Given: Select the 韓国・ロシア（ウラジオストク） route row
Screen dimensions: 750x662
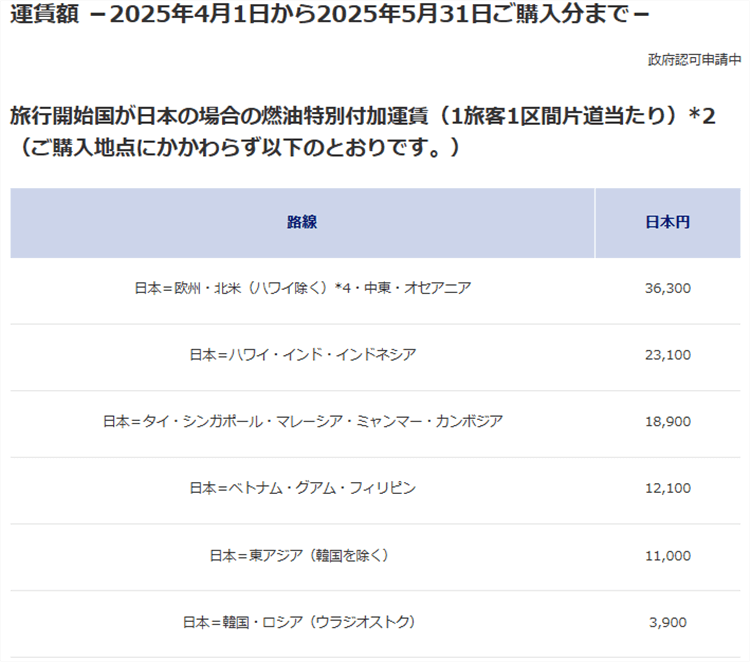Looking at the screenshot, I should 302,622.
